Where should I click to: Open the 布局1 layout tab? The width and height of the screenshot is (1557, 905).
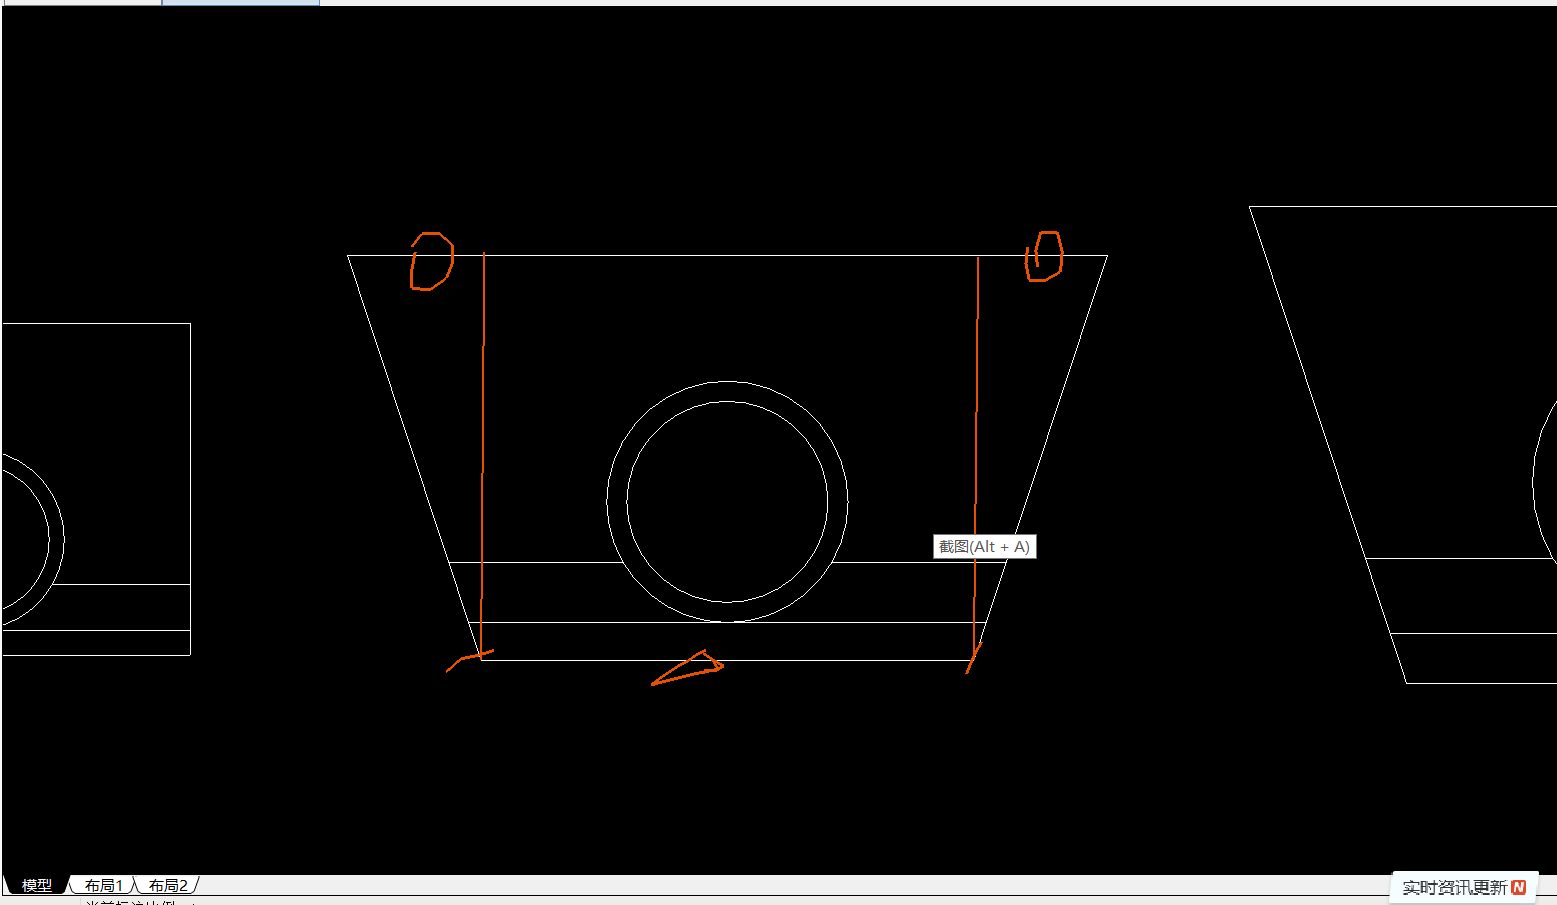click(104, 885)
